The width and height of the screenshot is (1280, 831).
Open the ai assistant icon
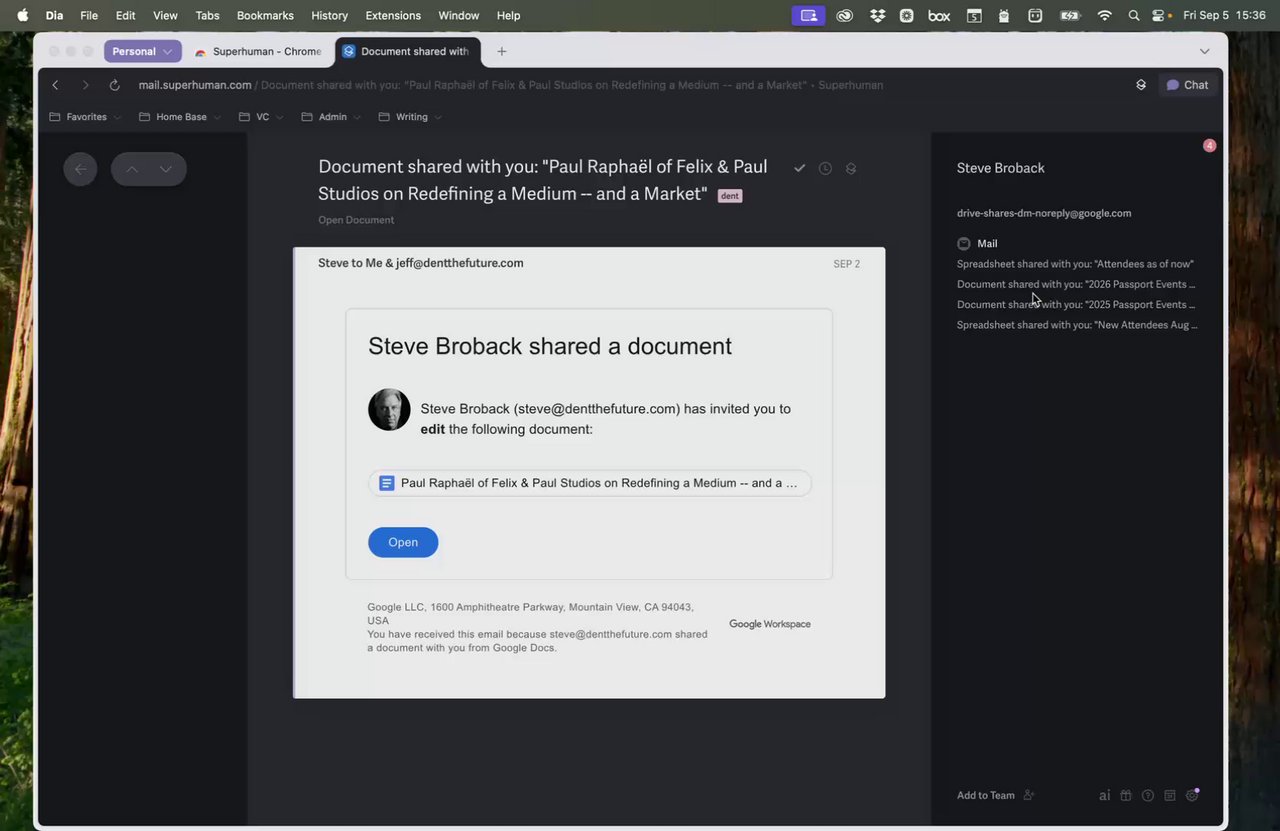click(1105, 796)
